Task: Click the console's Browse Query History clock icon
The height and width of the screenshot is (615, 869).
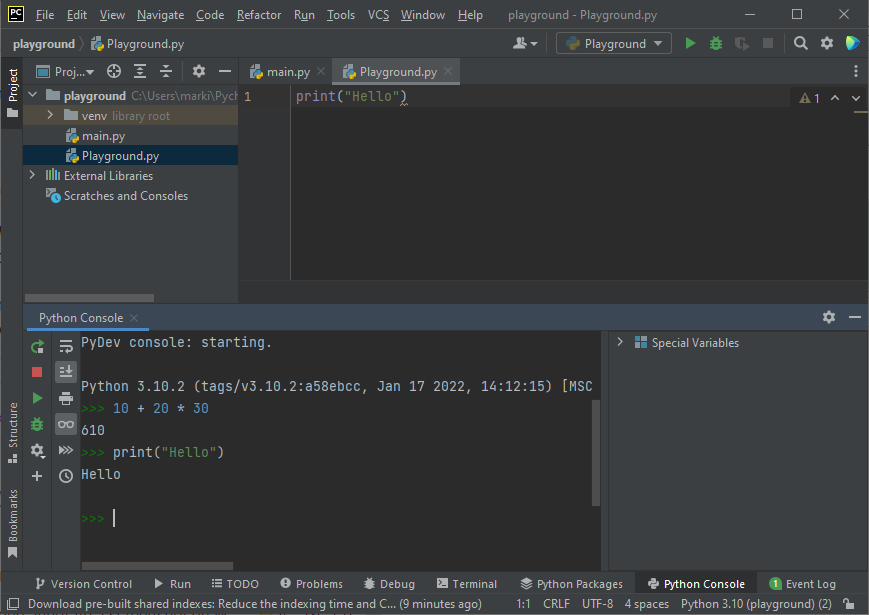Action: (x=66, y=476)
